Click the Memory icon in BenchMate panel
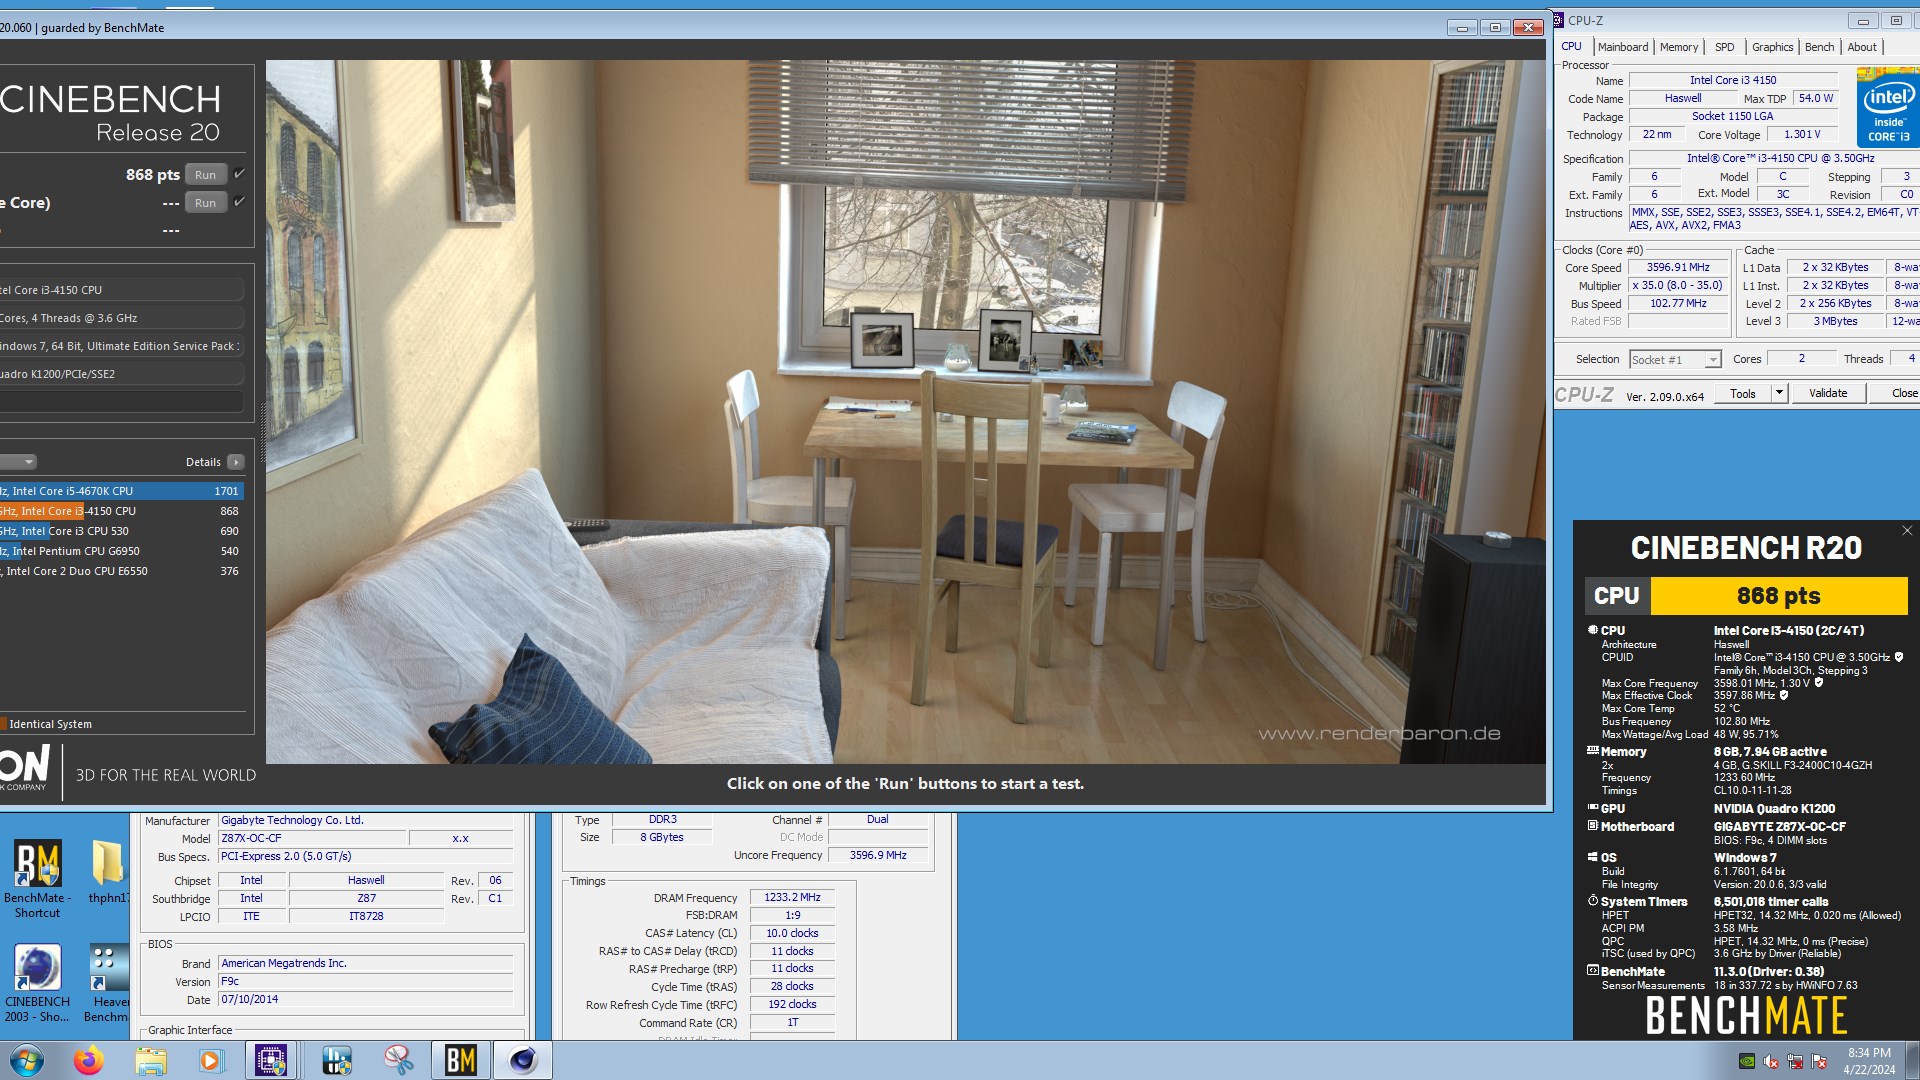Image resolution: width=1920 pixels, height=1080 pixels. coord(1593,751)
